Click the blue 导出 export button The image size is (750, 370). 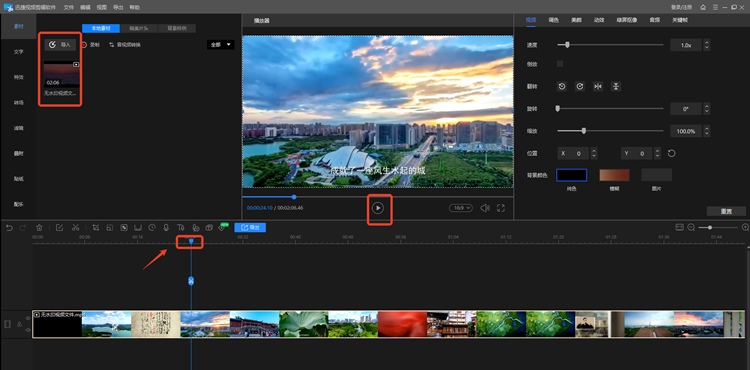pyautogui.click(x=250, y=228)
